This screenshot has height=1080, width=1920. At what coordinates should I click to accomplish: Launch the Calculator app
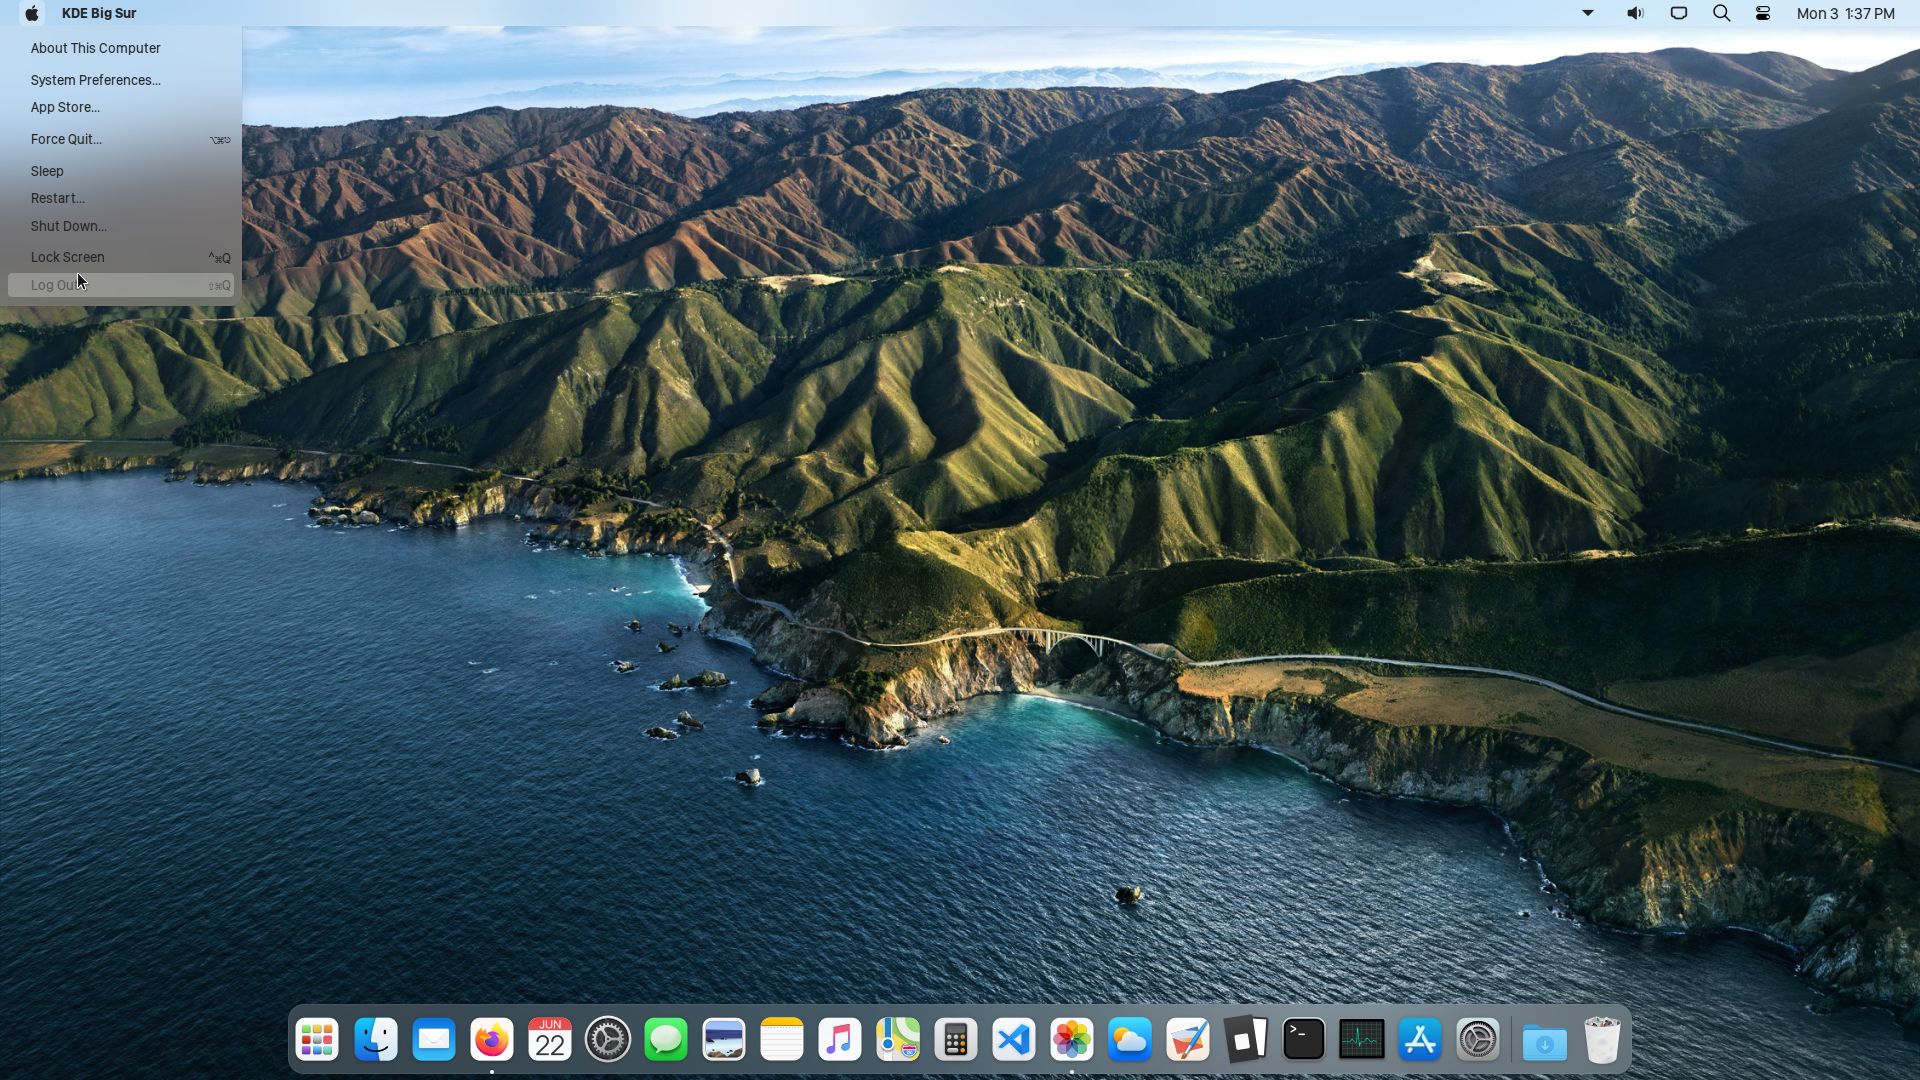tap(955, 1039)
